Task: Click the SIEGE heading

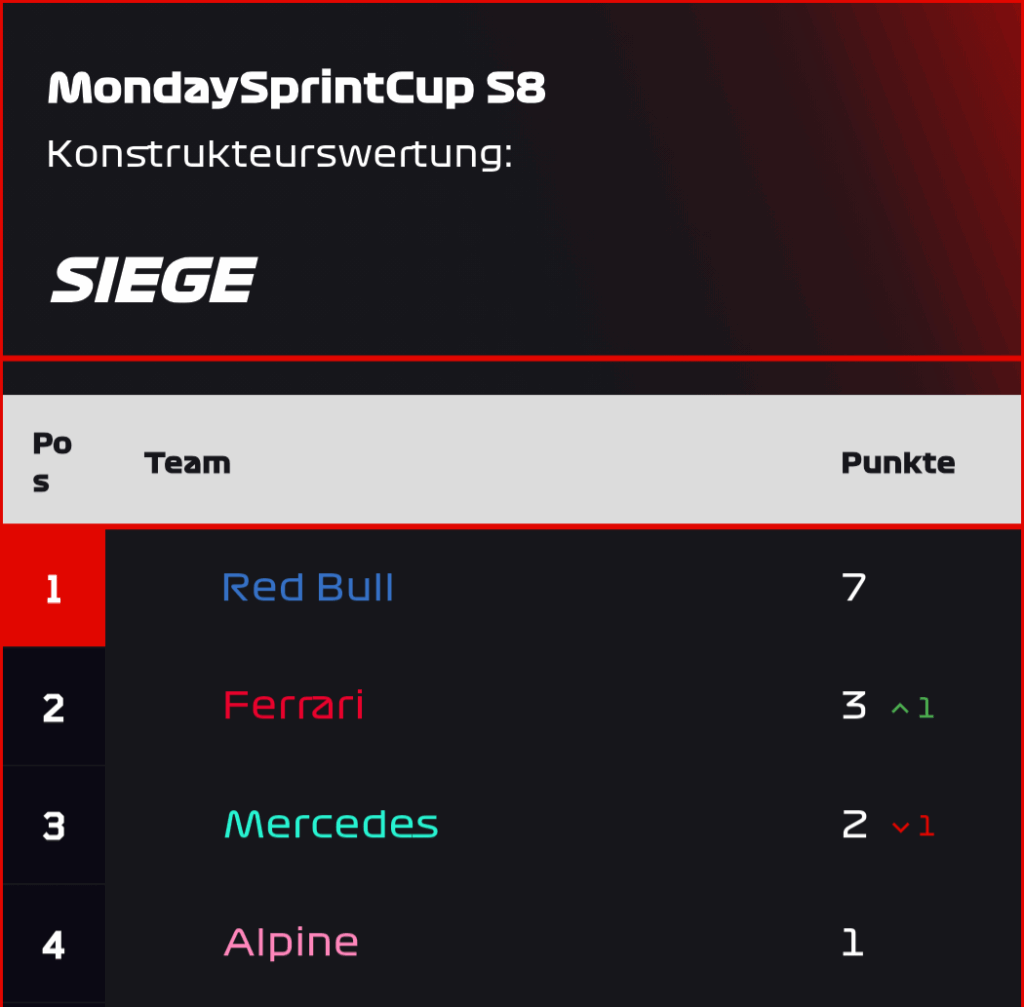Action: [154, 280]
